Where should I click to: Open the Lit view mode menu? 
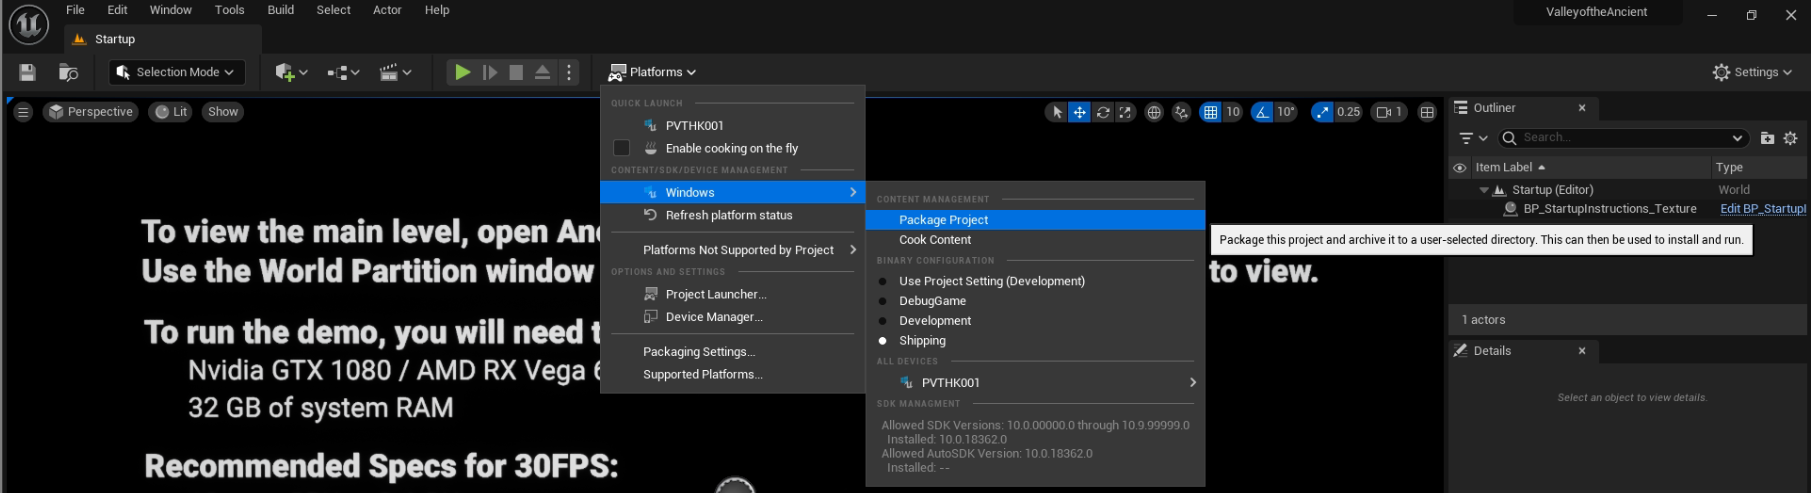[171, 112]
